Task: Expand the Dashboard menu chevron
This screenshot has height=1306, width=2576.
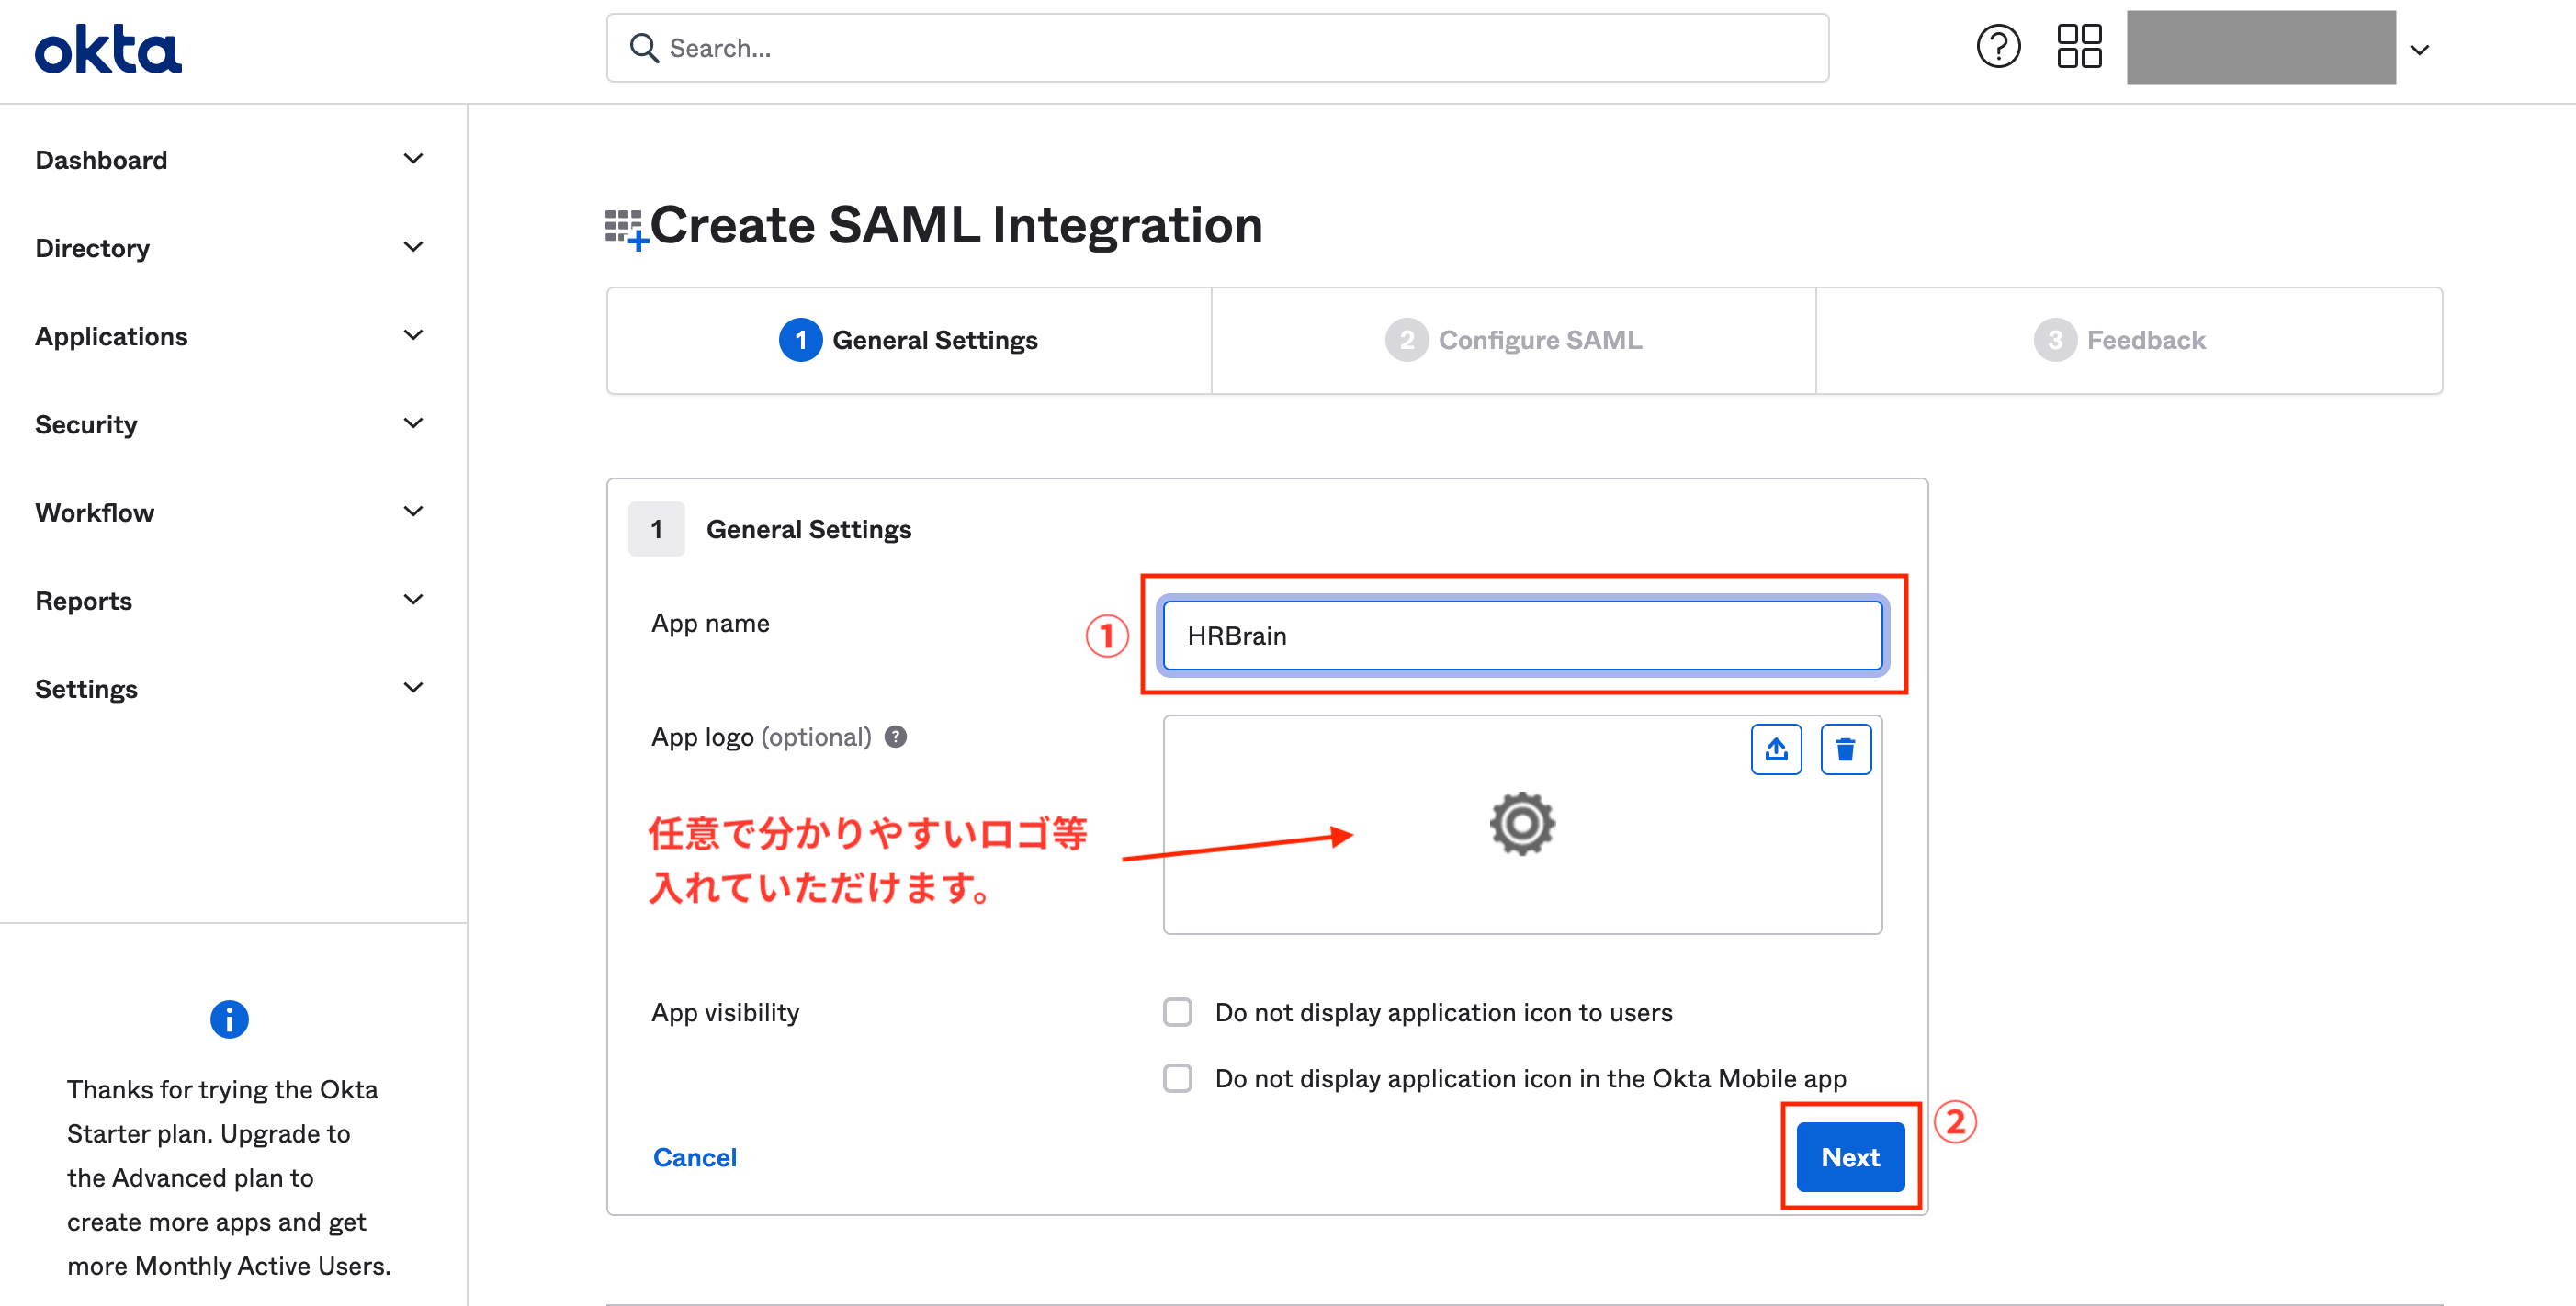Action: [x=413, y=159]
